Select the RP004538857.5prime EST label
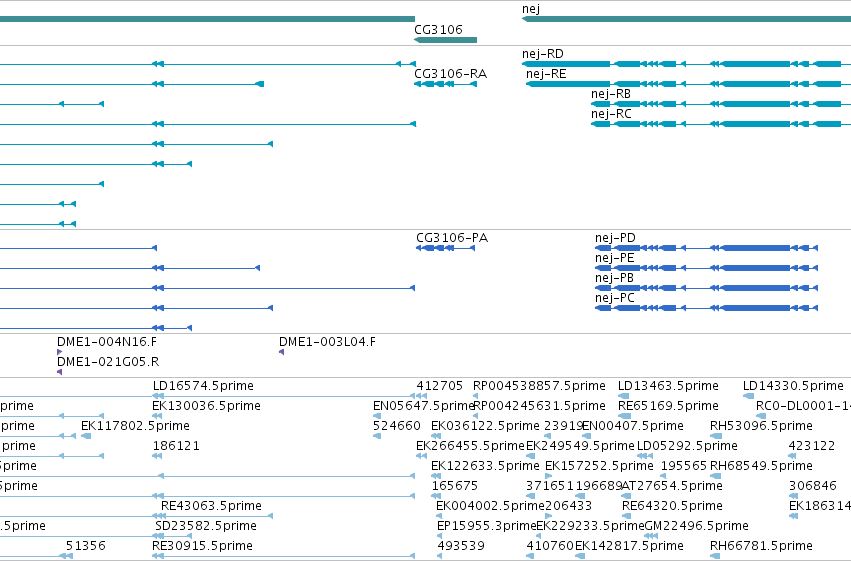Viewport: 851px width, 561px height. click(x=539, y=386)
